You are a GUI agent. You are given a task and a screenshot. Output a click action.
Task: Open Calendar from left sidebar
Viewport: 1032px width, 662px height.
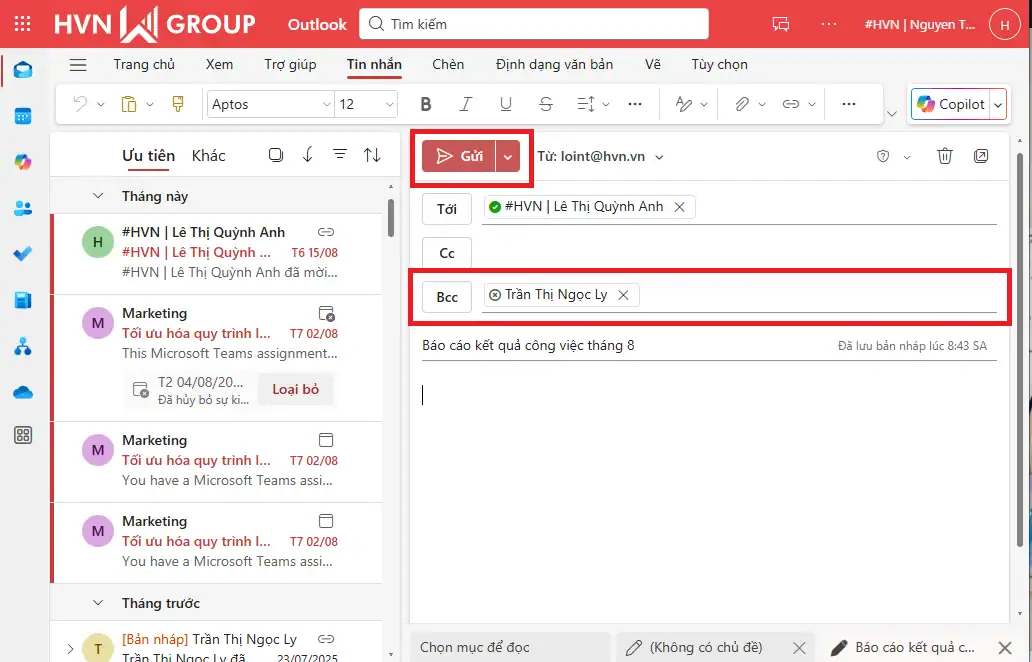23,116
